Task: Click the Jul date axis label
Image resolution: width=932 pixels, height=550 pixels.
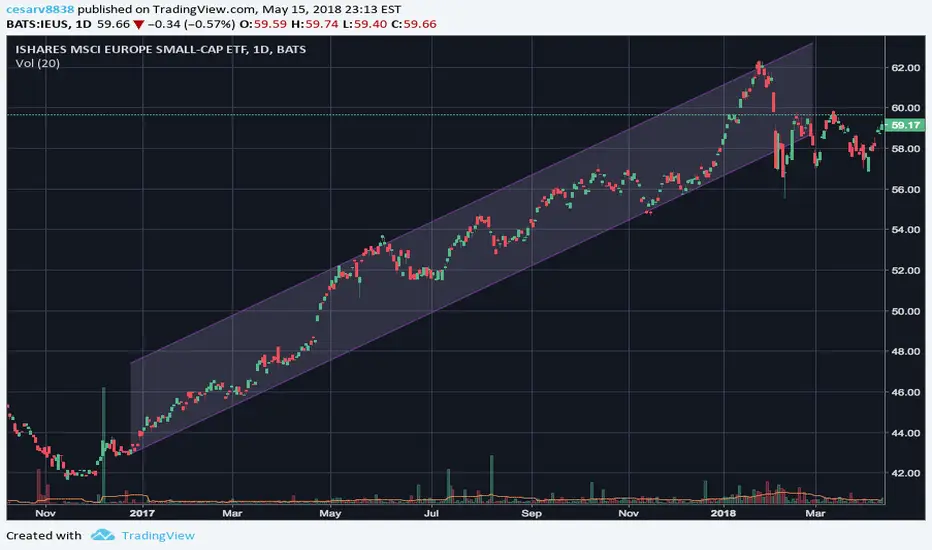Action: (x=432, y=513)
